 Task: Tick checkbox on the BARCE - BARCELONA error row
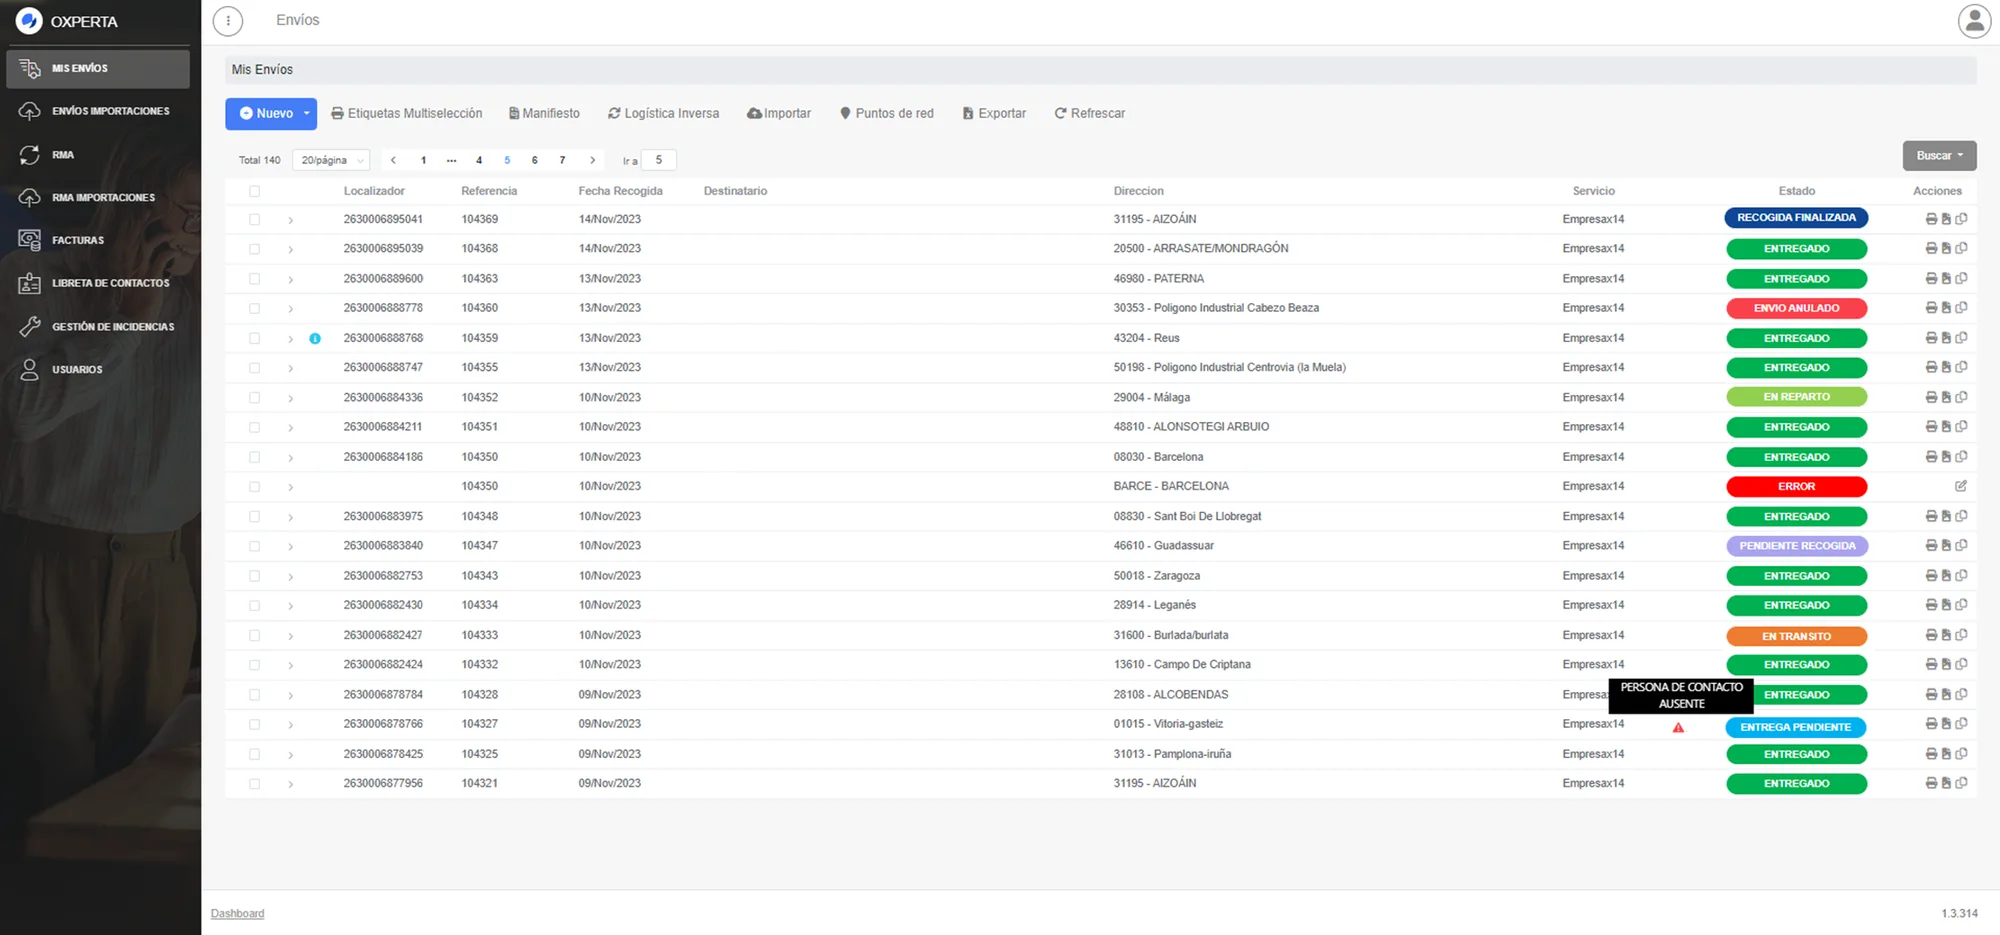tap(254, 486)
